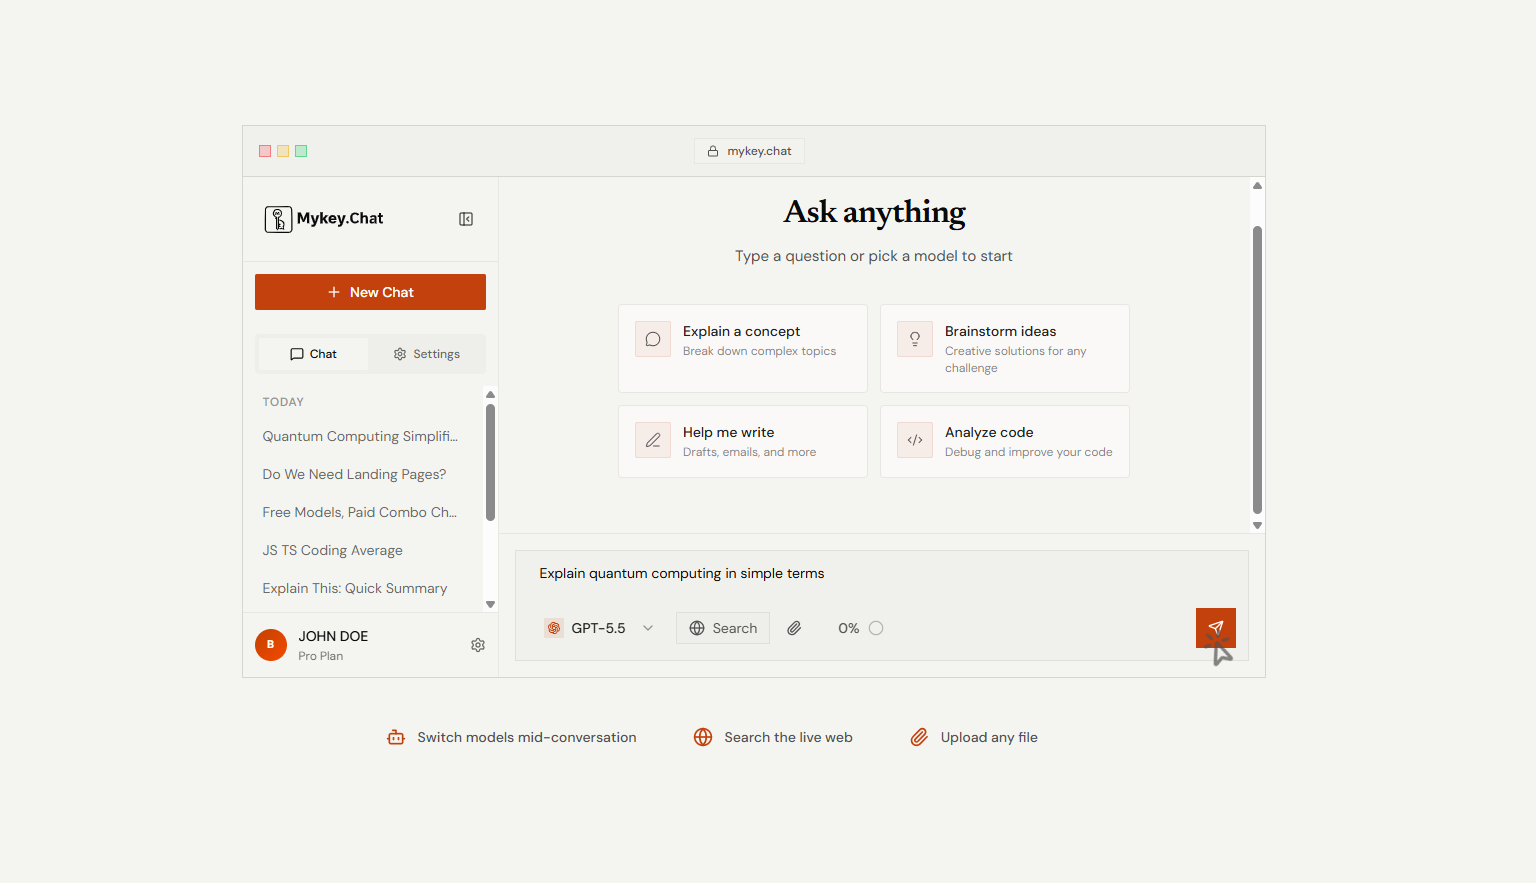Click the code brackets icon on Analyze code
1536x883 pixels.
(915, 440)
